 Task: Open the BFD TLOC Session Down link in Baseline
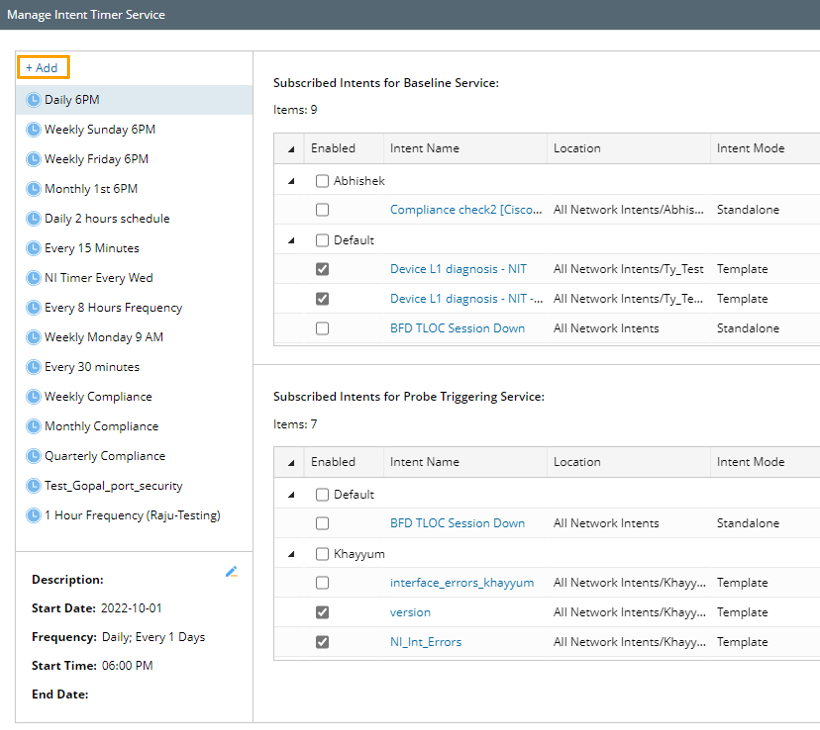[457, 328]
